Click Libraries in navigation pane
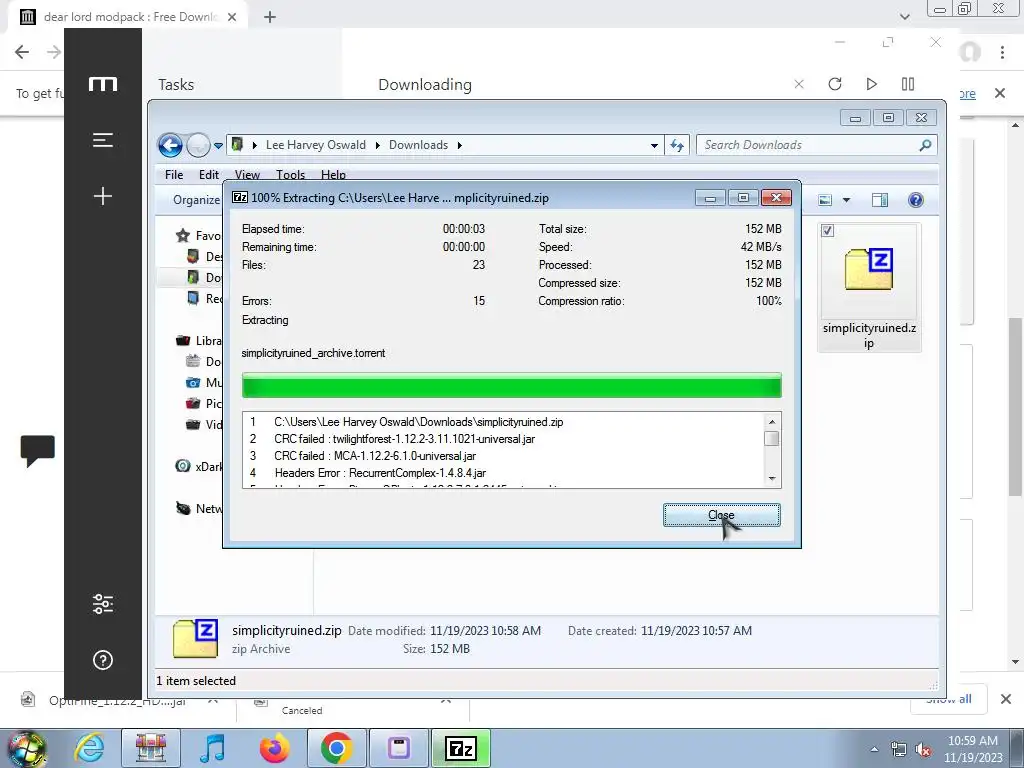Image resolution: width=1024 pixels, height=768 pixels. tap(199, 340)
